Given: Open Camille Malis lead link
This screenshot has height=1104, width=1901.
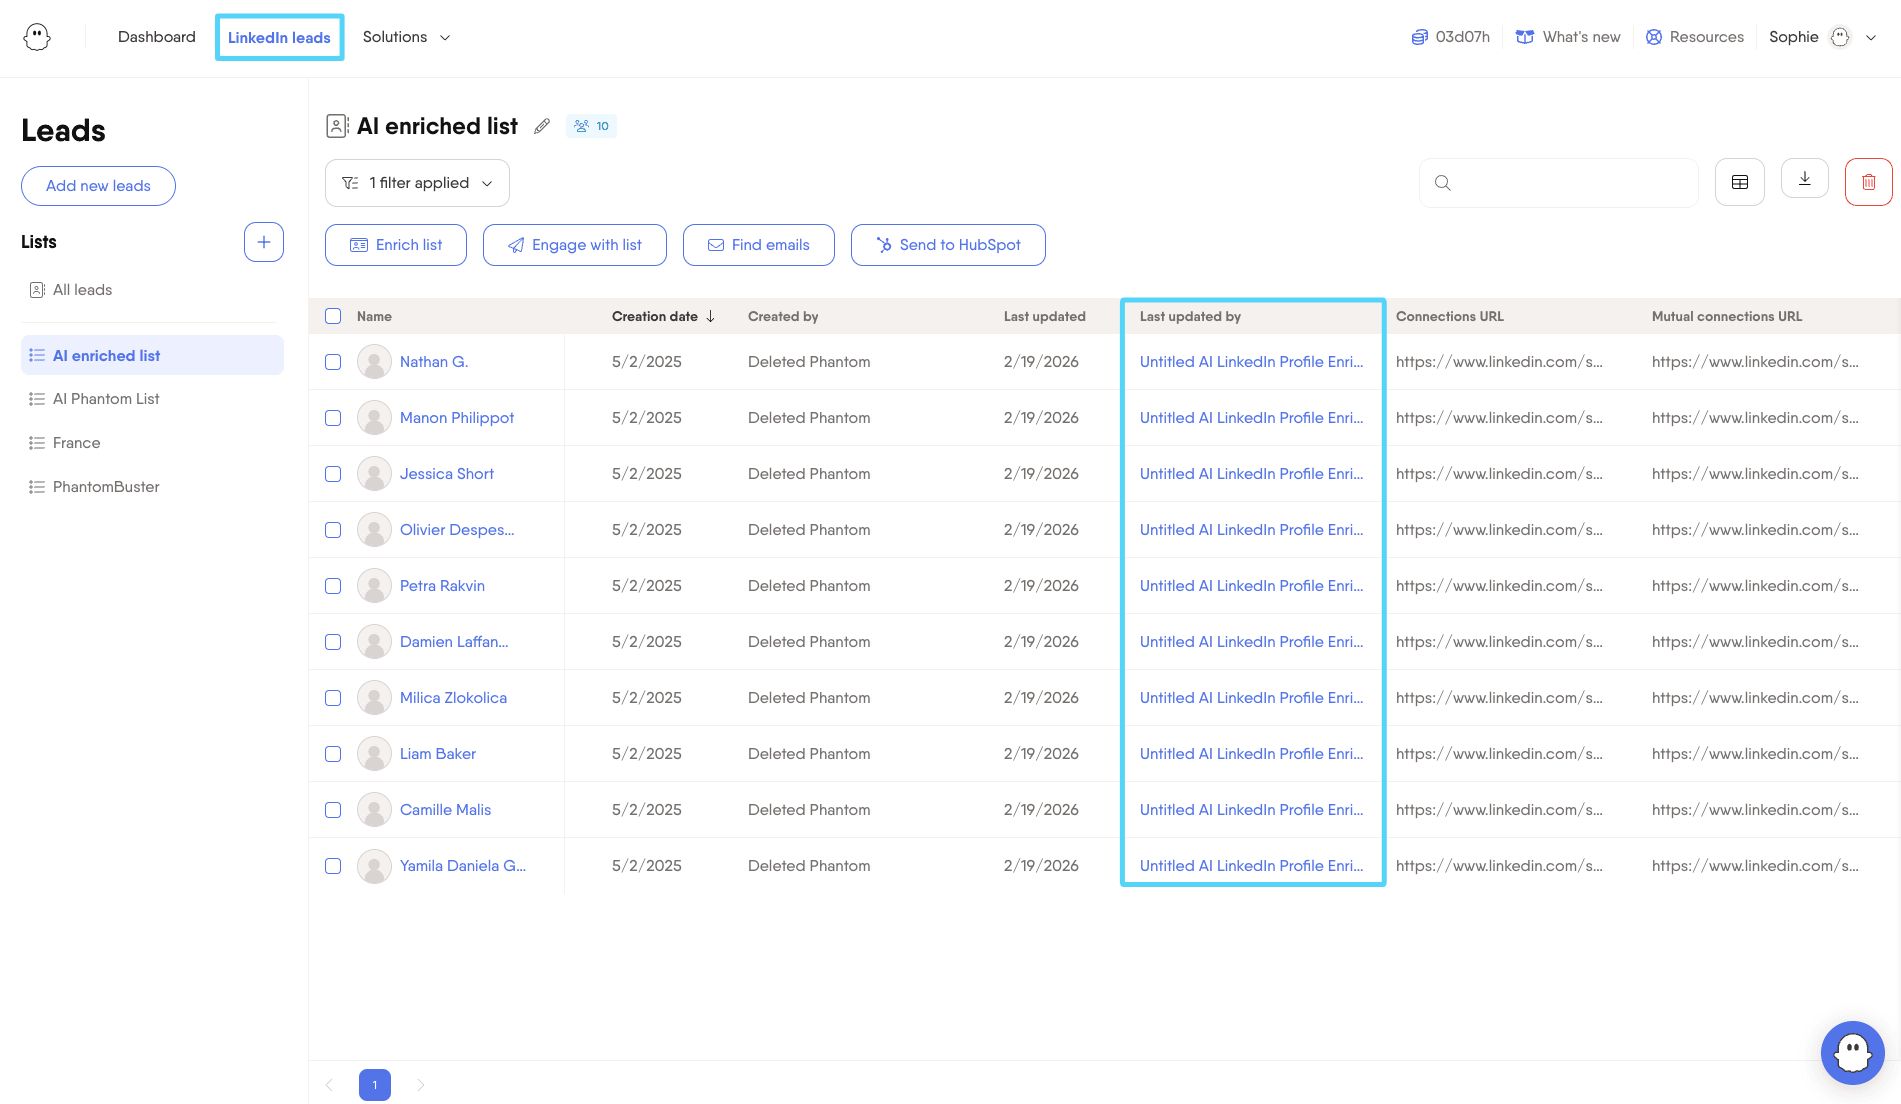Looking at the screenshot, I should [x=446, y=810].
